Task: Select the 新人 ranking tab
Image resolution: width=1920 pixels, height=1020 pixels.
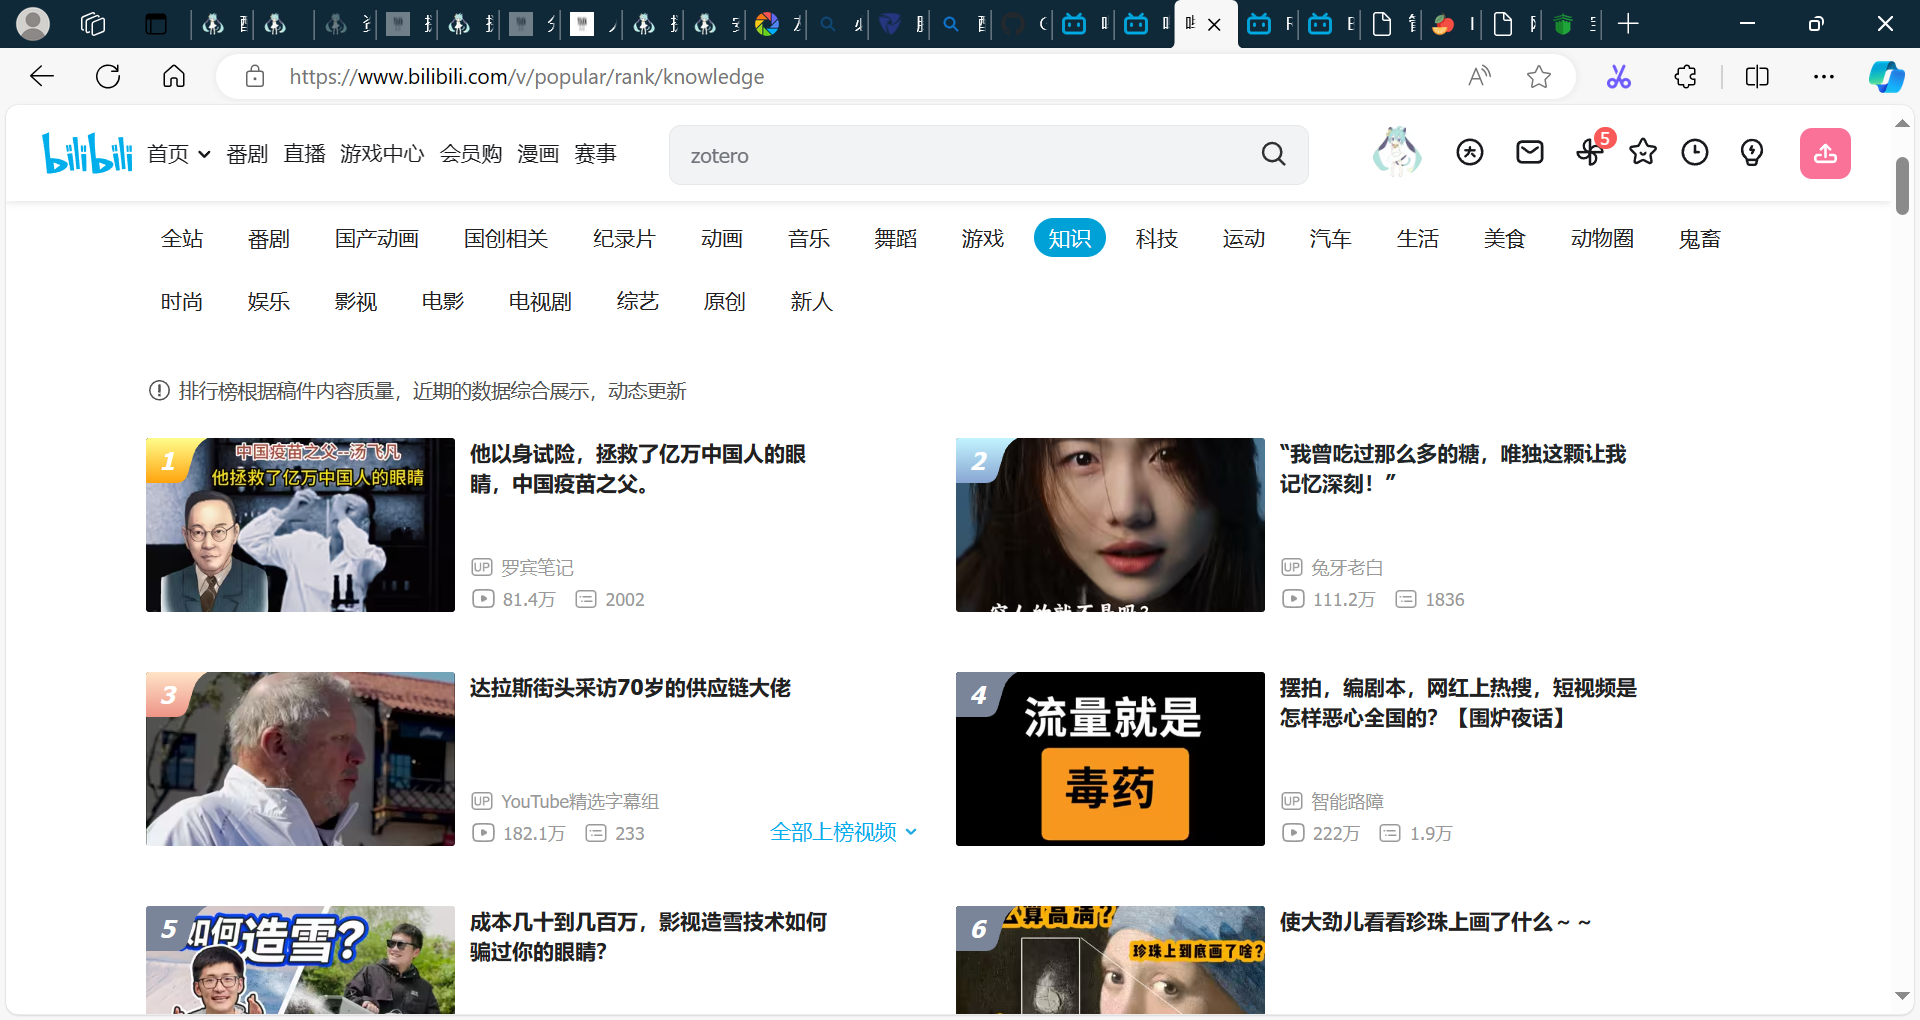Action: [x=812, y=301]
